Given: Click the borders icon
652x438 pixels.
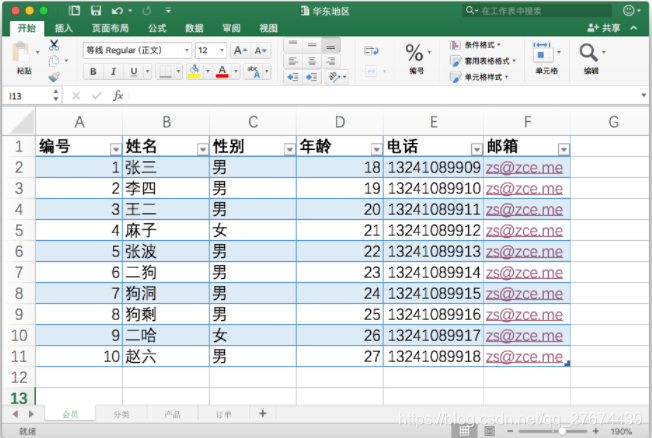Looking at the screenshot, I should [165, 72].
